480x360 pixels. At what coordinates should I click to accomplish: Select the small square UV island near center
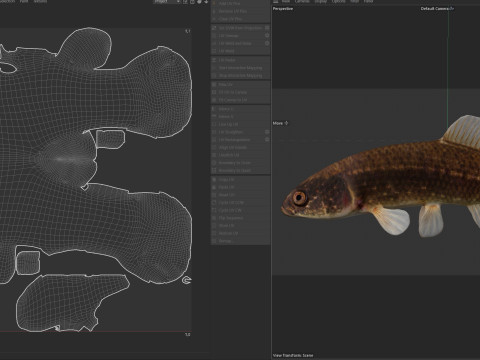coord(110,139)
